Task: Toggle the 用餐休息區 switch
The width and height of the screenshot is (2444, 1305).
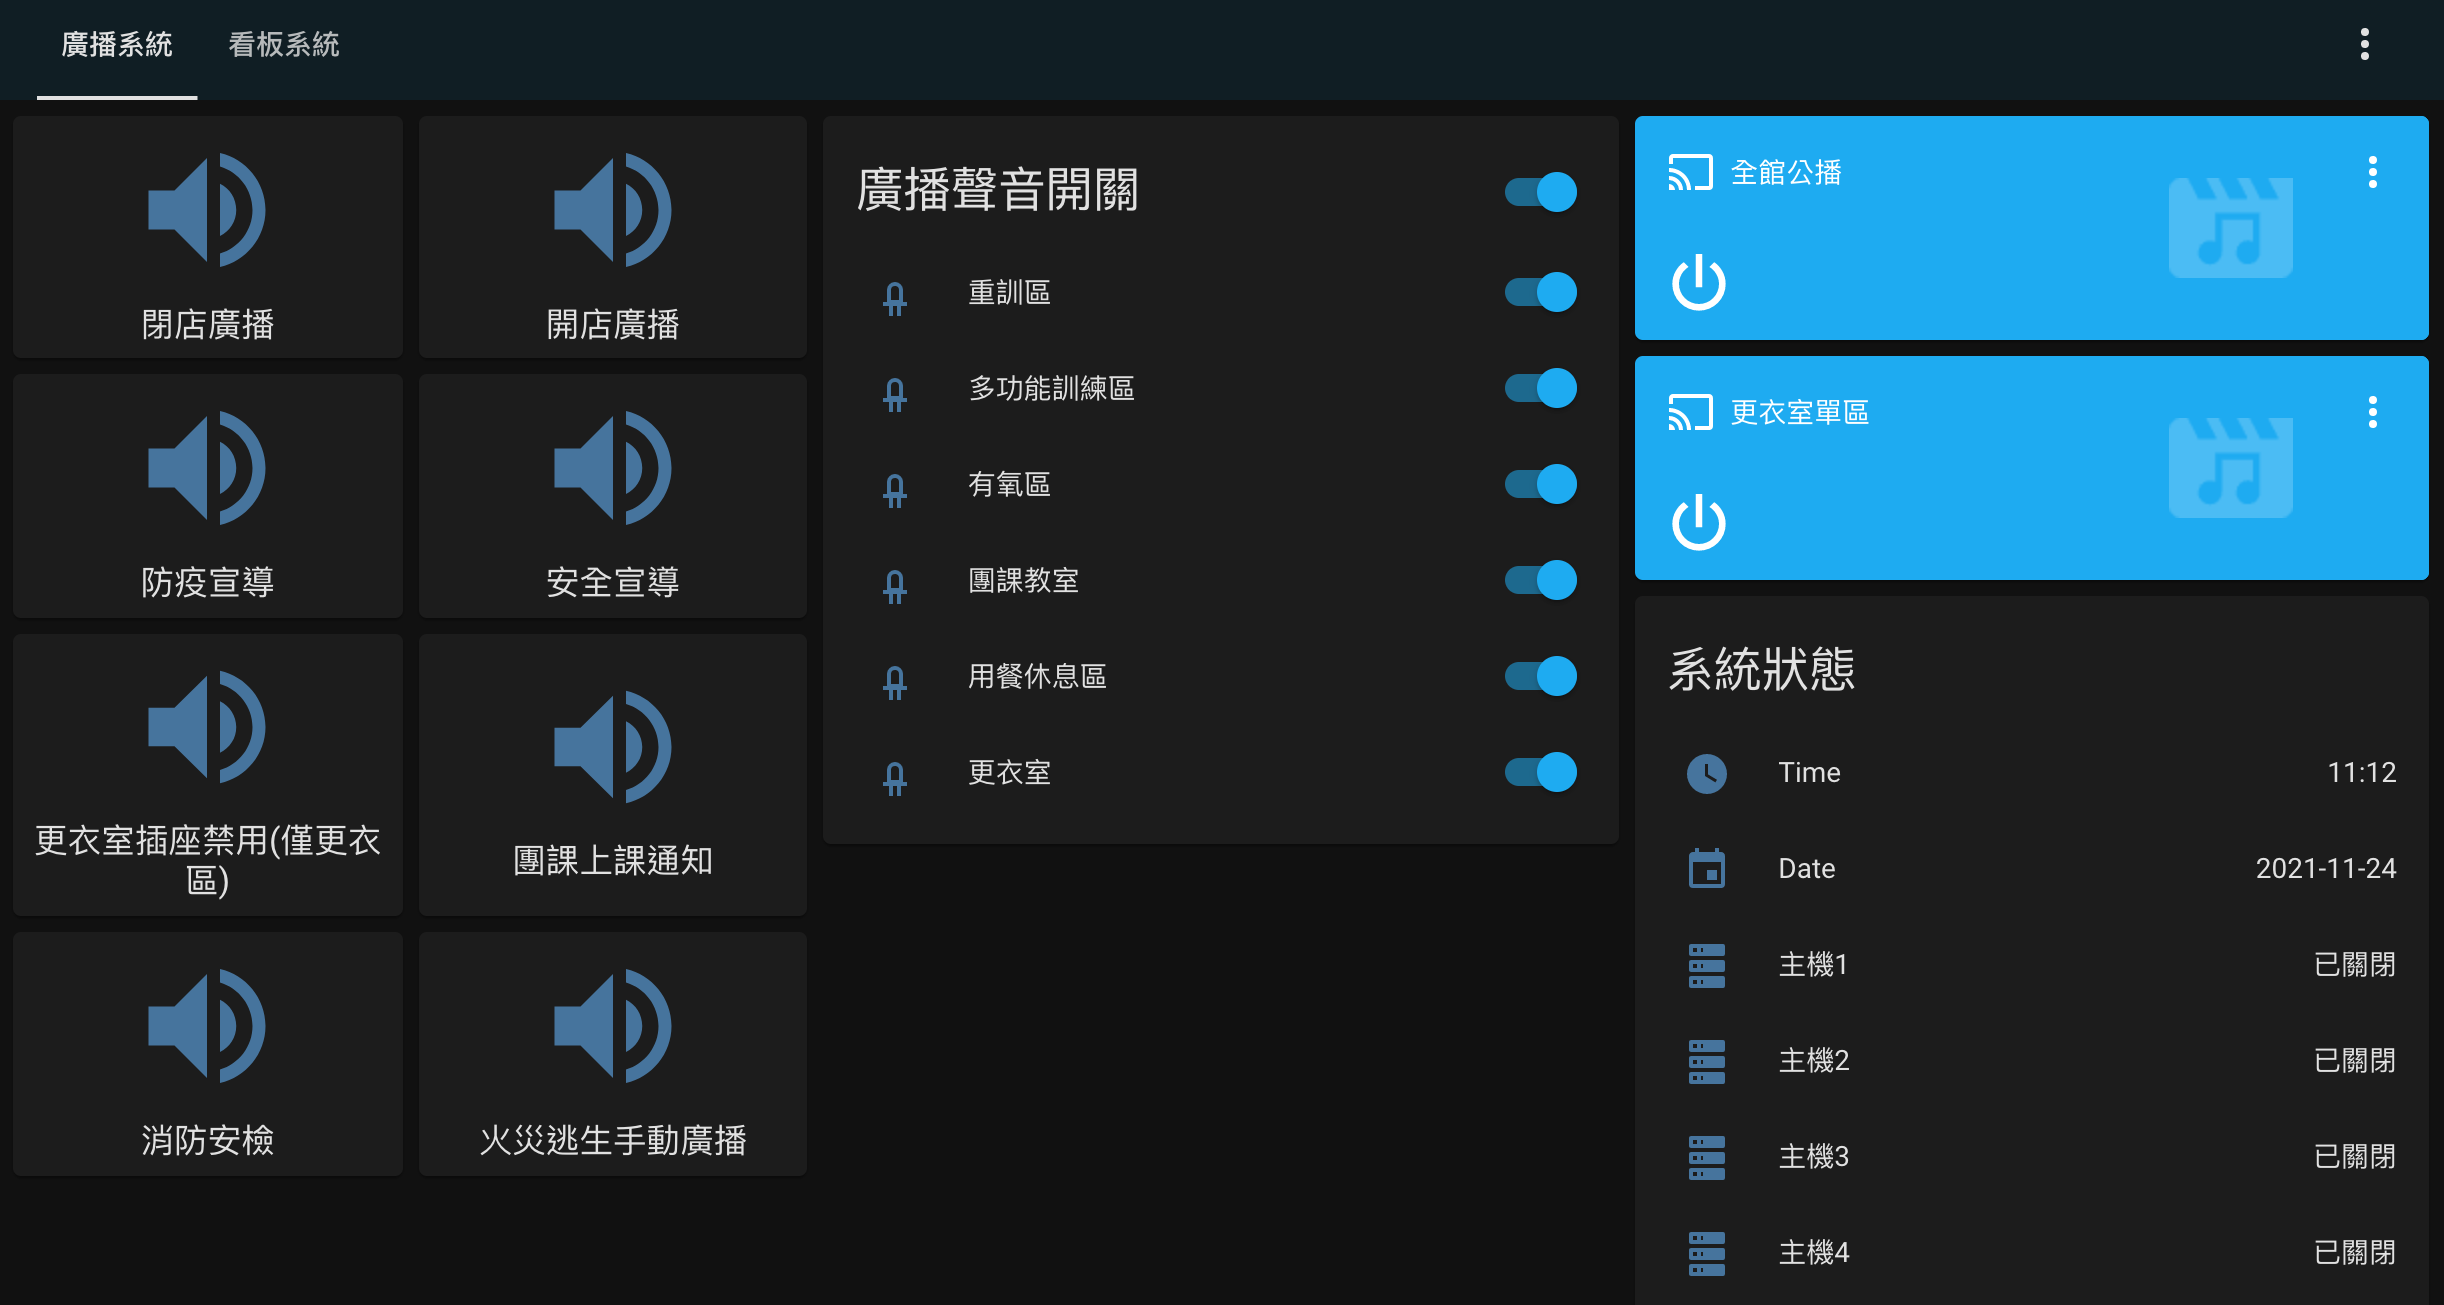Action: 1541,676
